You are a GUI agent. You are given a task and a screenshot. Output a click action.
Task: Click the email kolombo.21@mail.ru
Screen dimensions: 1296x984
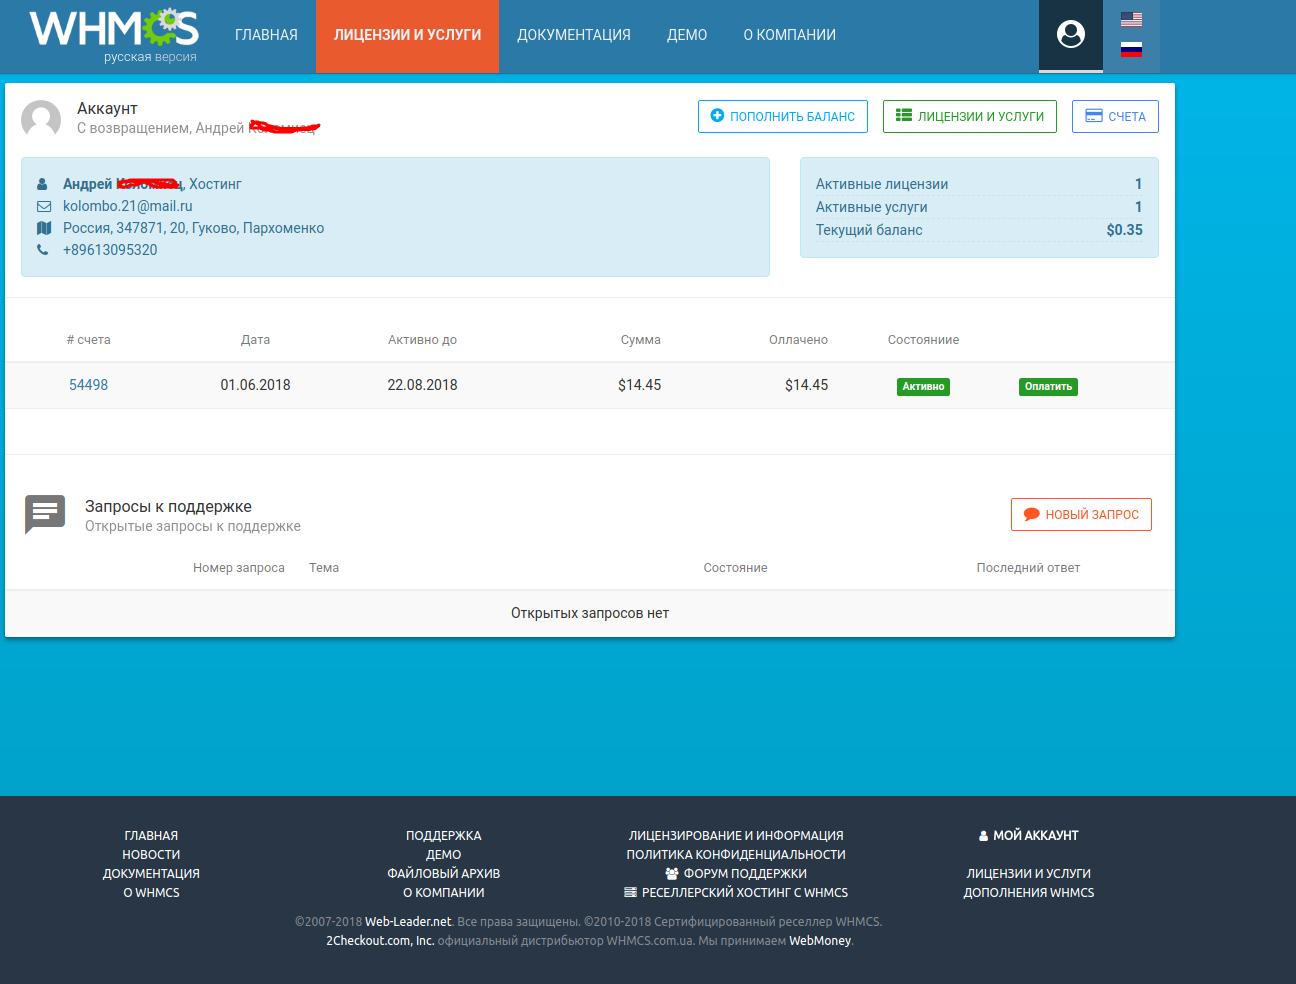click(127, 206)
